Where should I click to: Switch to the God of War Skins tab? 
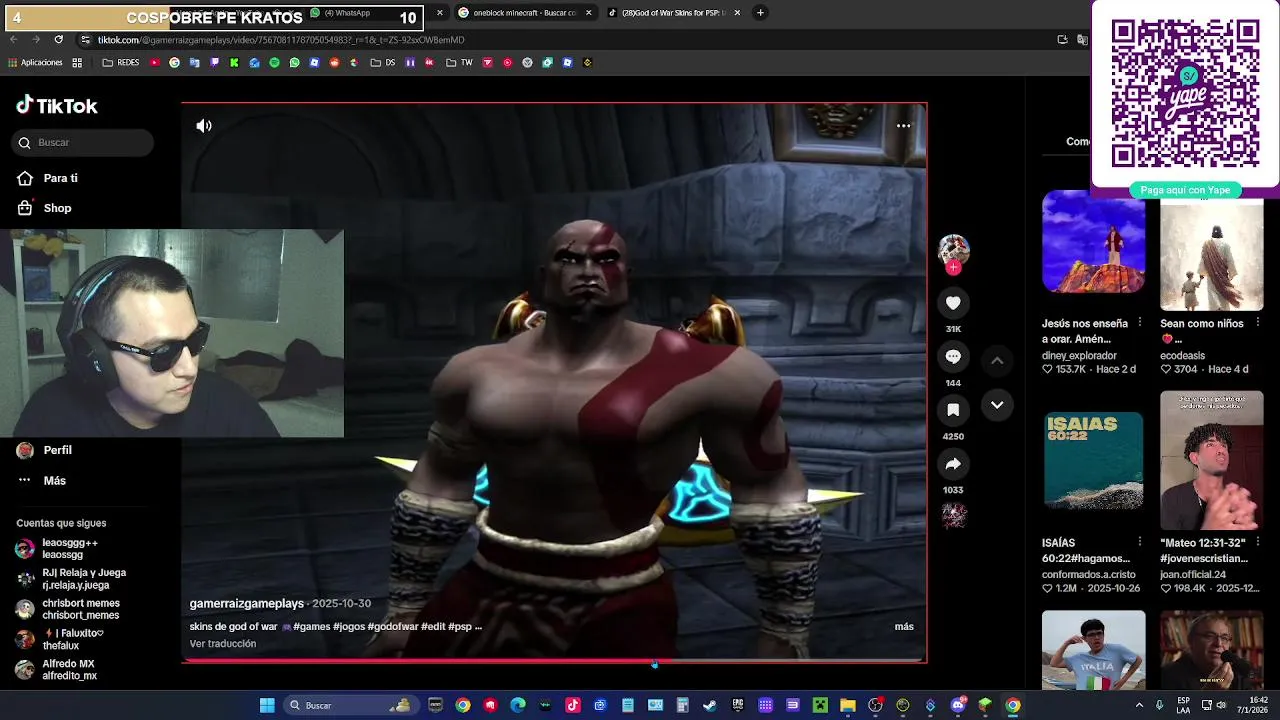point(672,13)
